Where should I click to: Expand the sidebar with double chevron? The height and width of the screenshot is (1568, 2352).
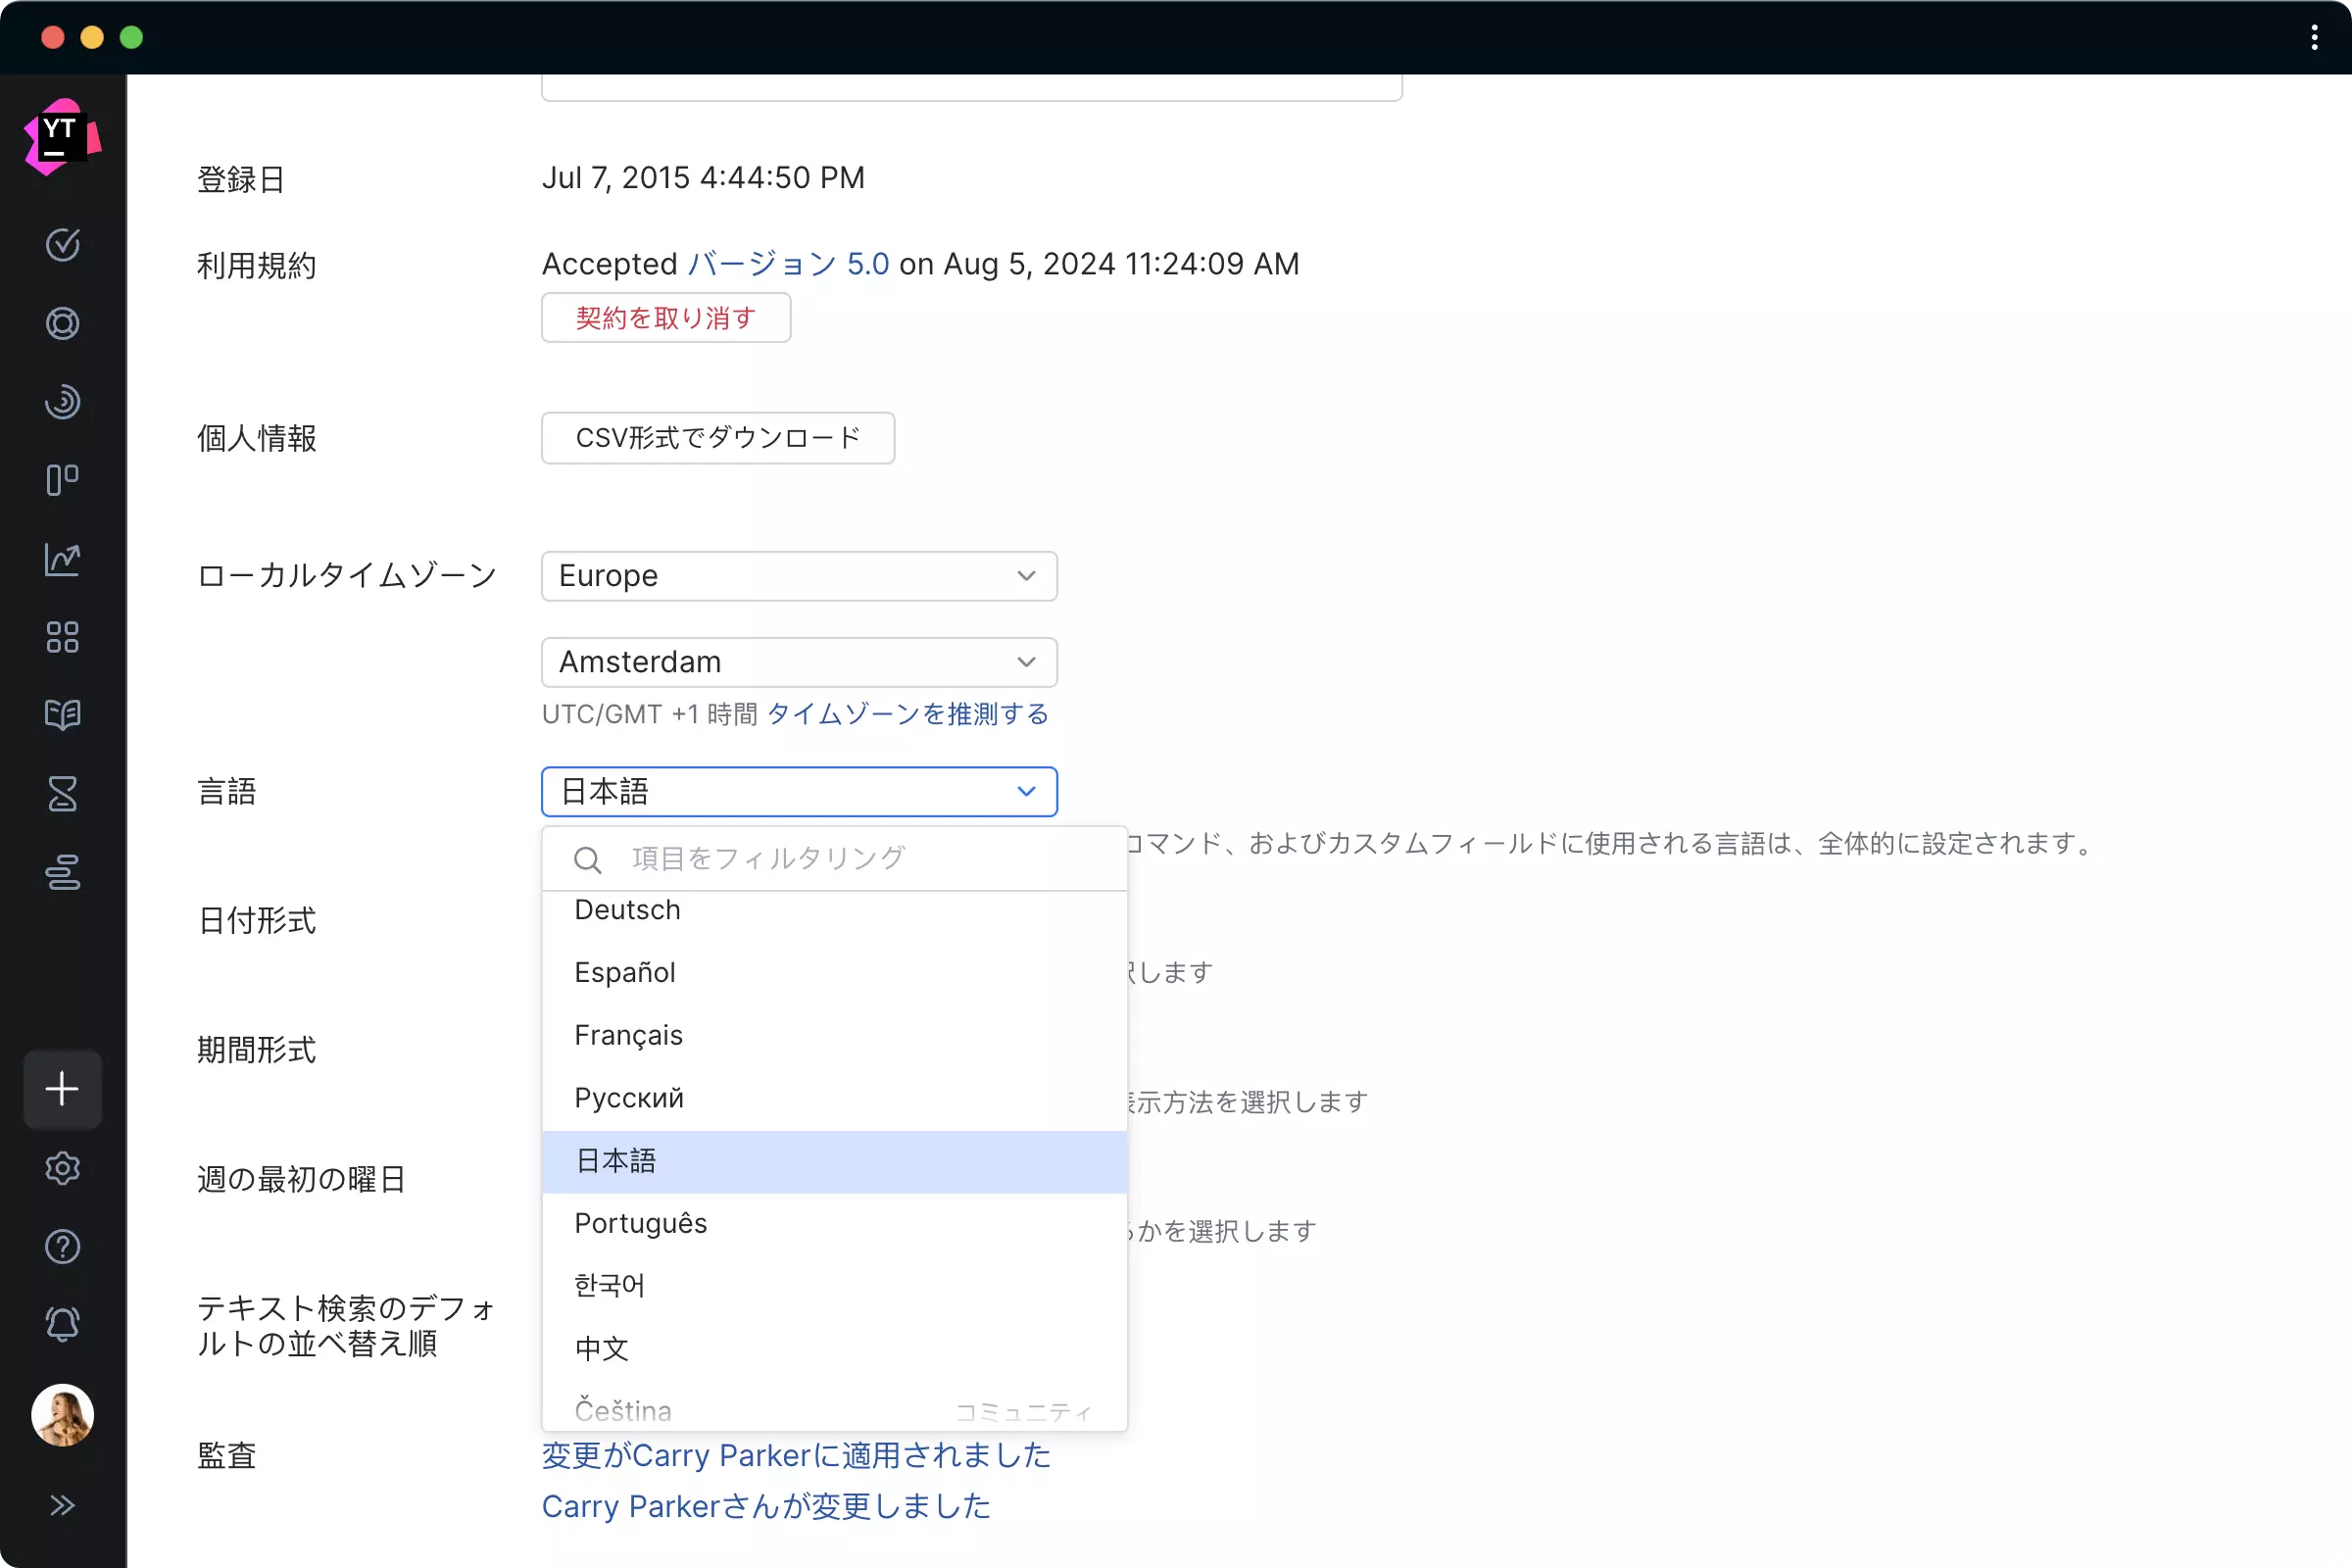62,1505
